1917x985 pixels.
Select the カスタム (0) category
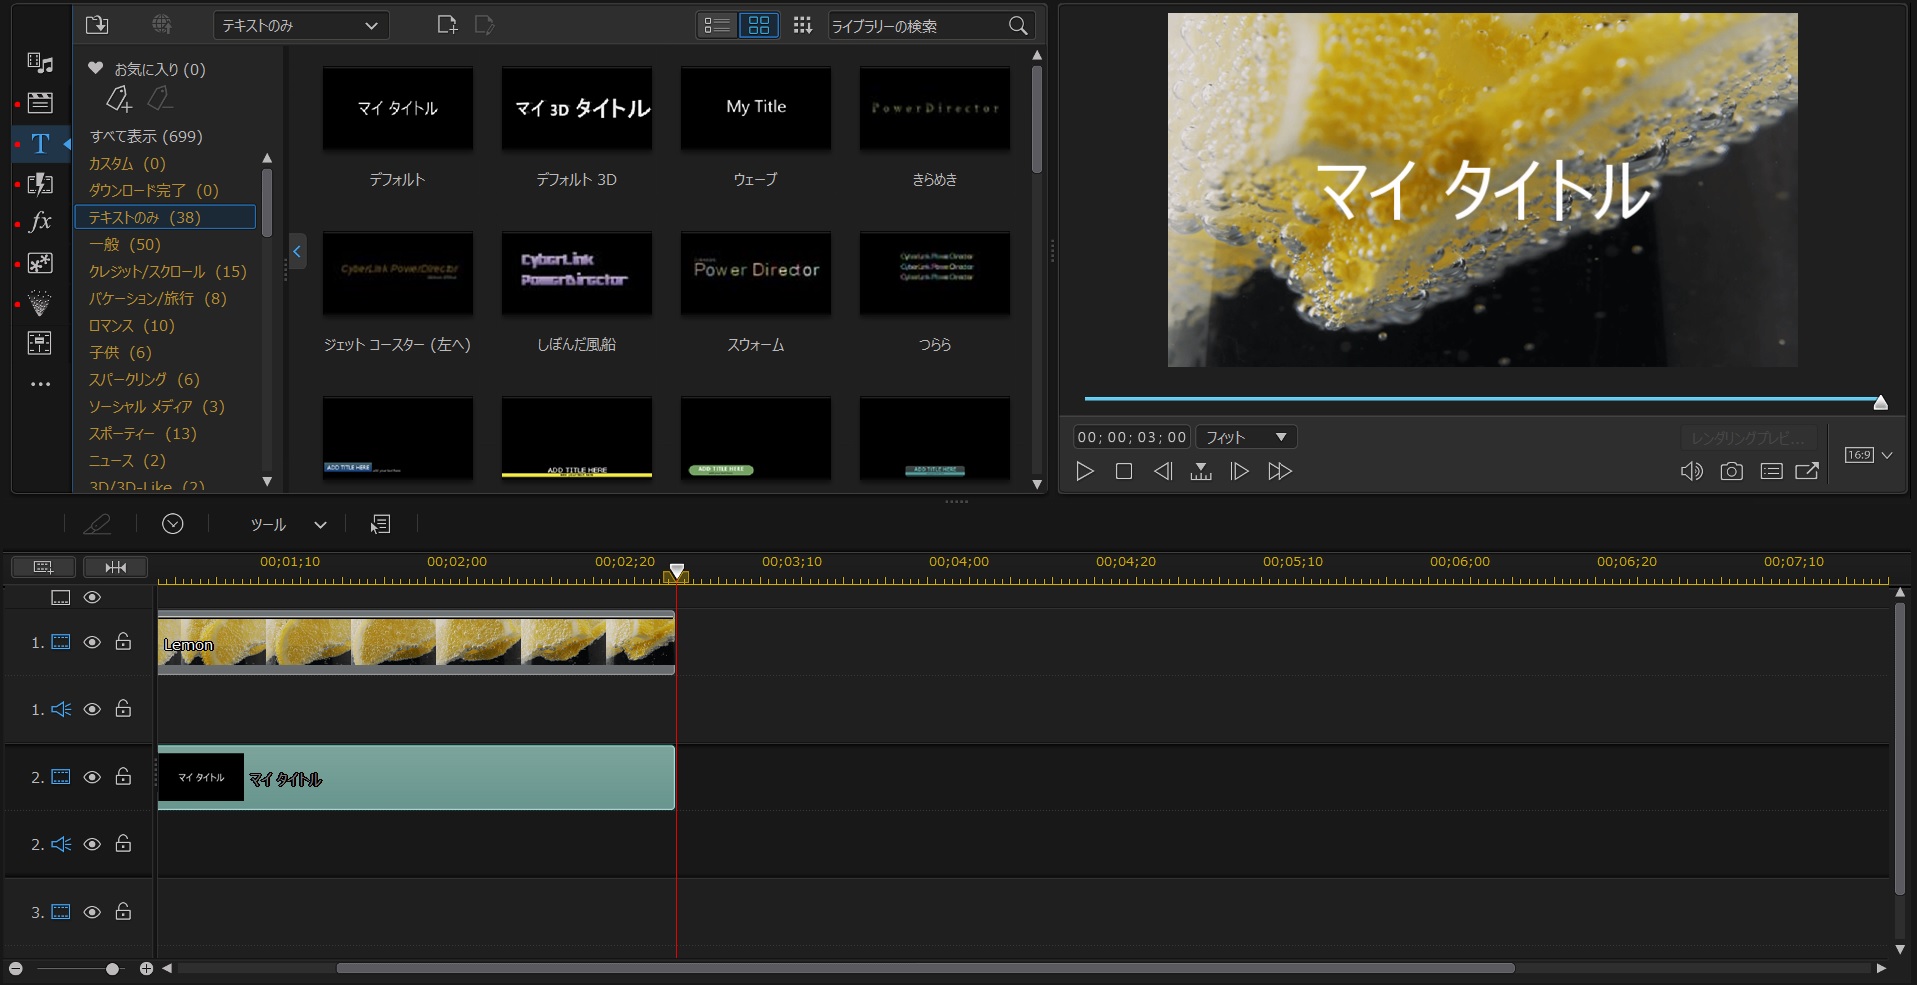(127, 163)
